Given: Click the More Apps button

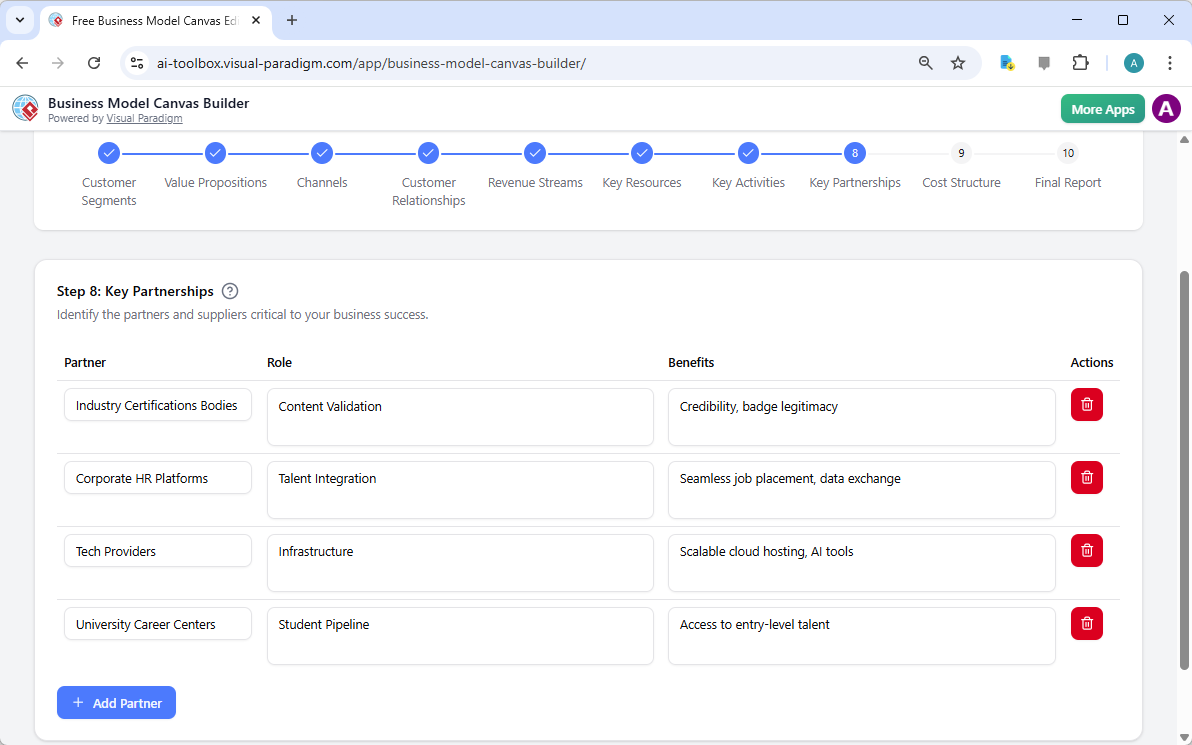Looking at the screenshot, I should (1102, 108).
